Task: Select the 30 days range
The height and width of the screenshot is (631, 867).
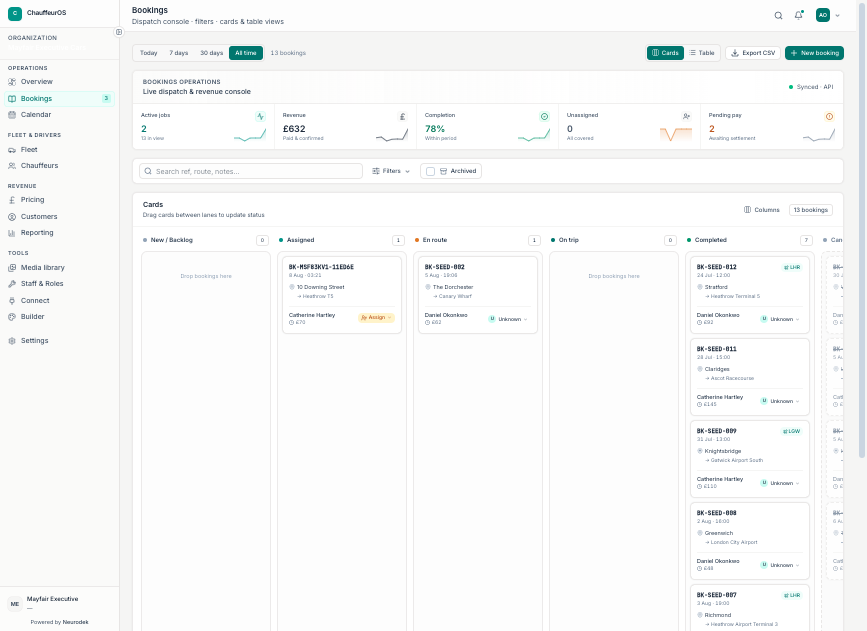Action: (211, 53)
